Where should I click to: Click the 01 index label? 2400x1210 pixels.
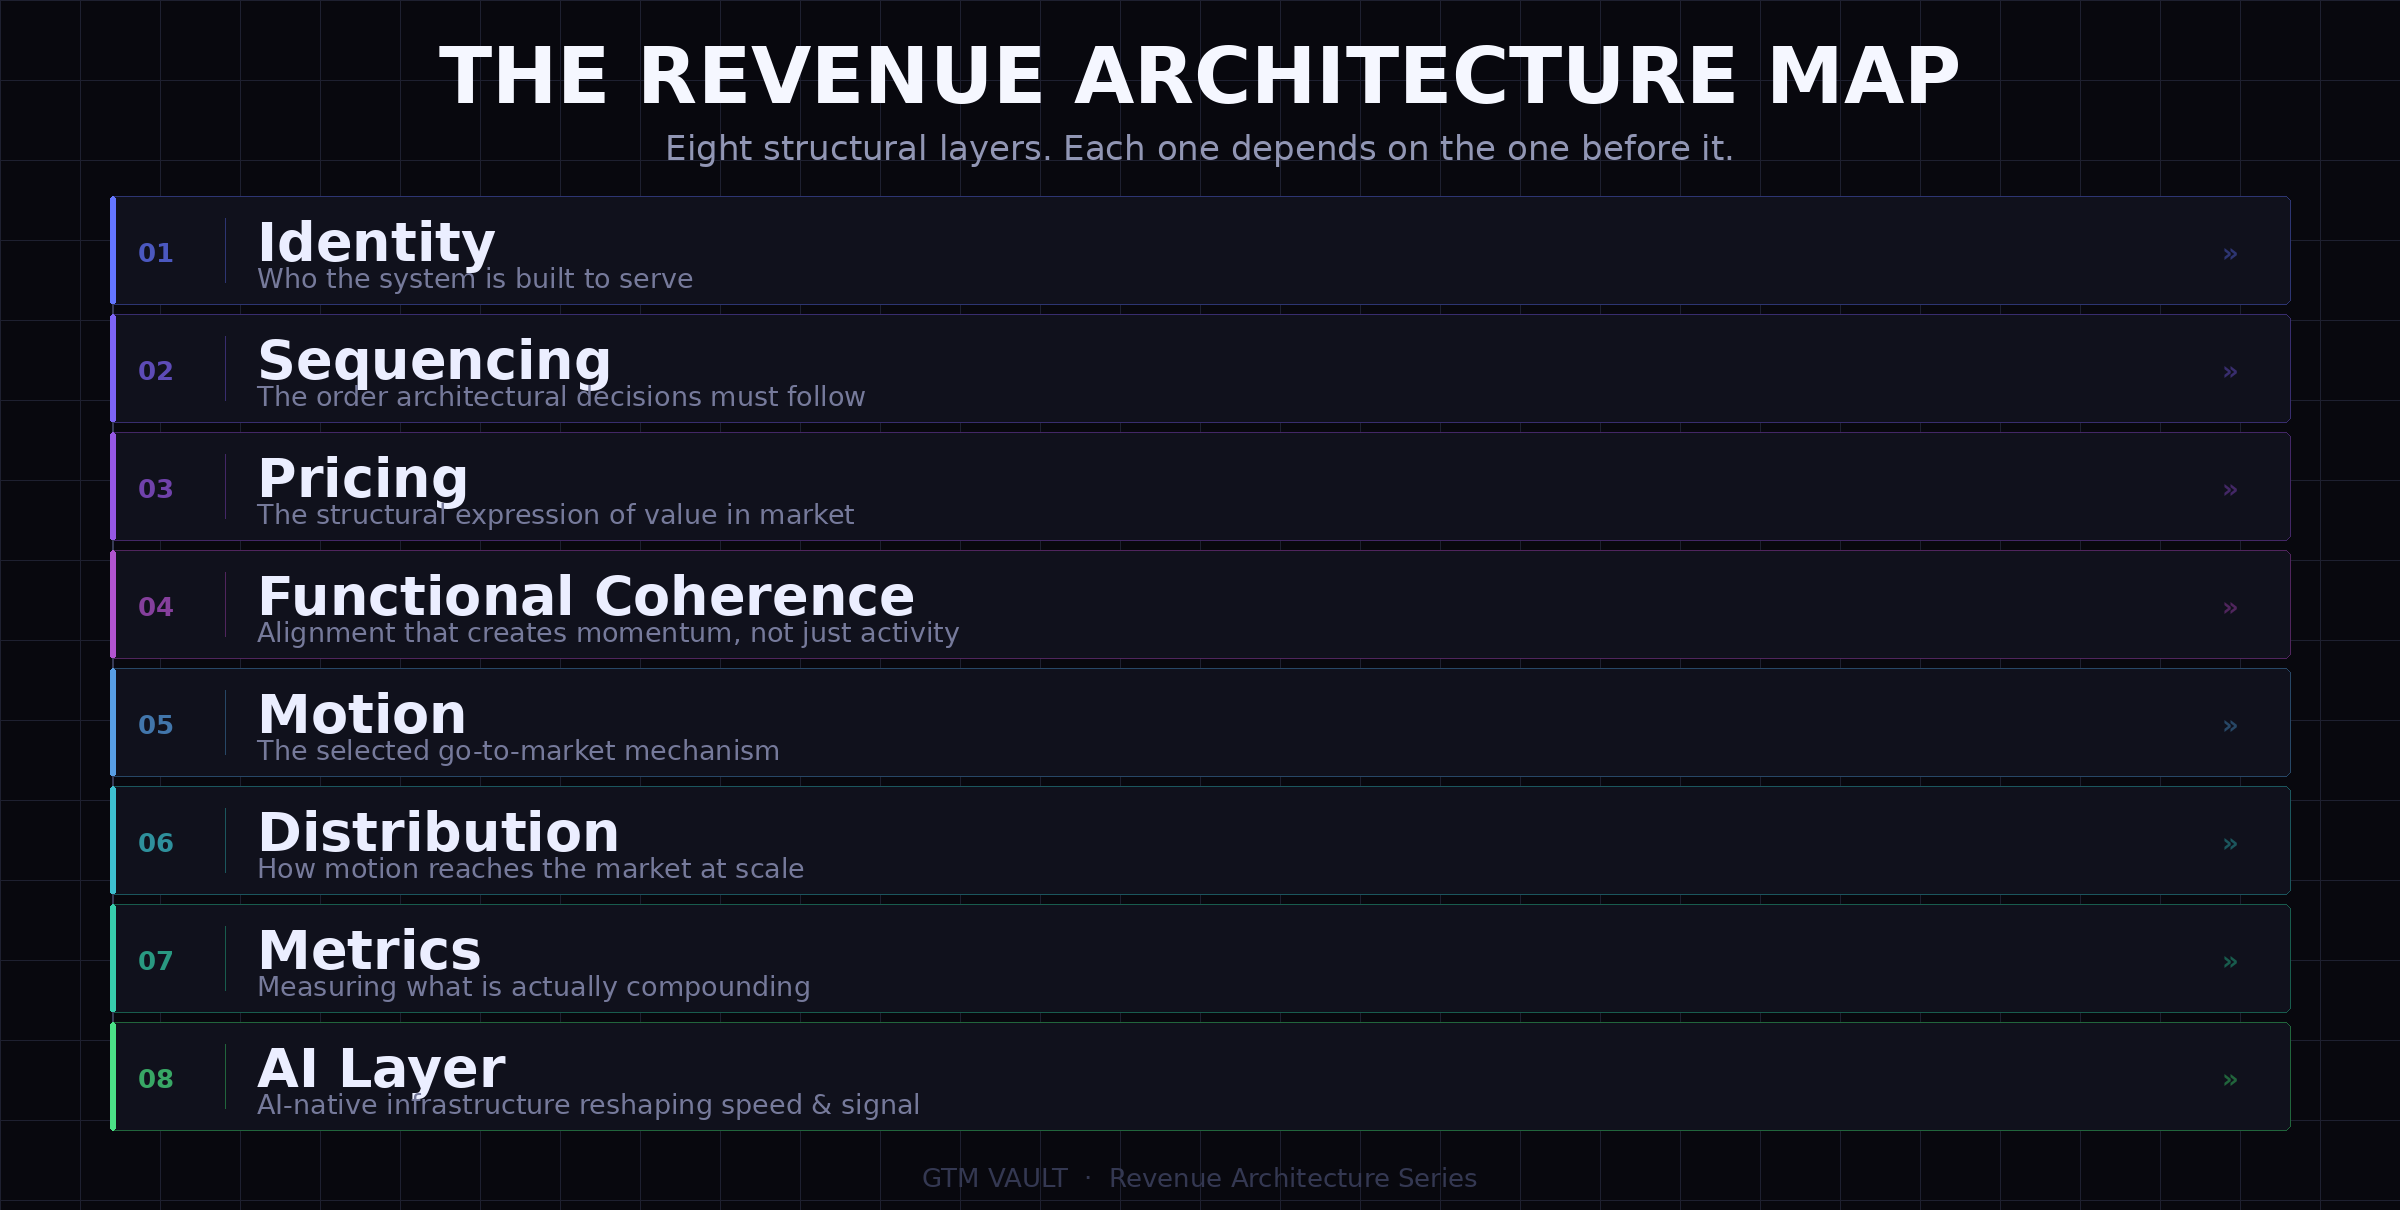click(x=156, y=254)
